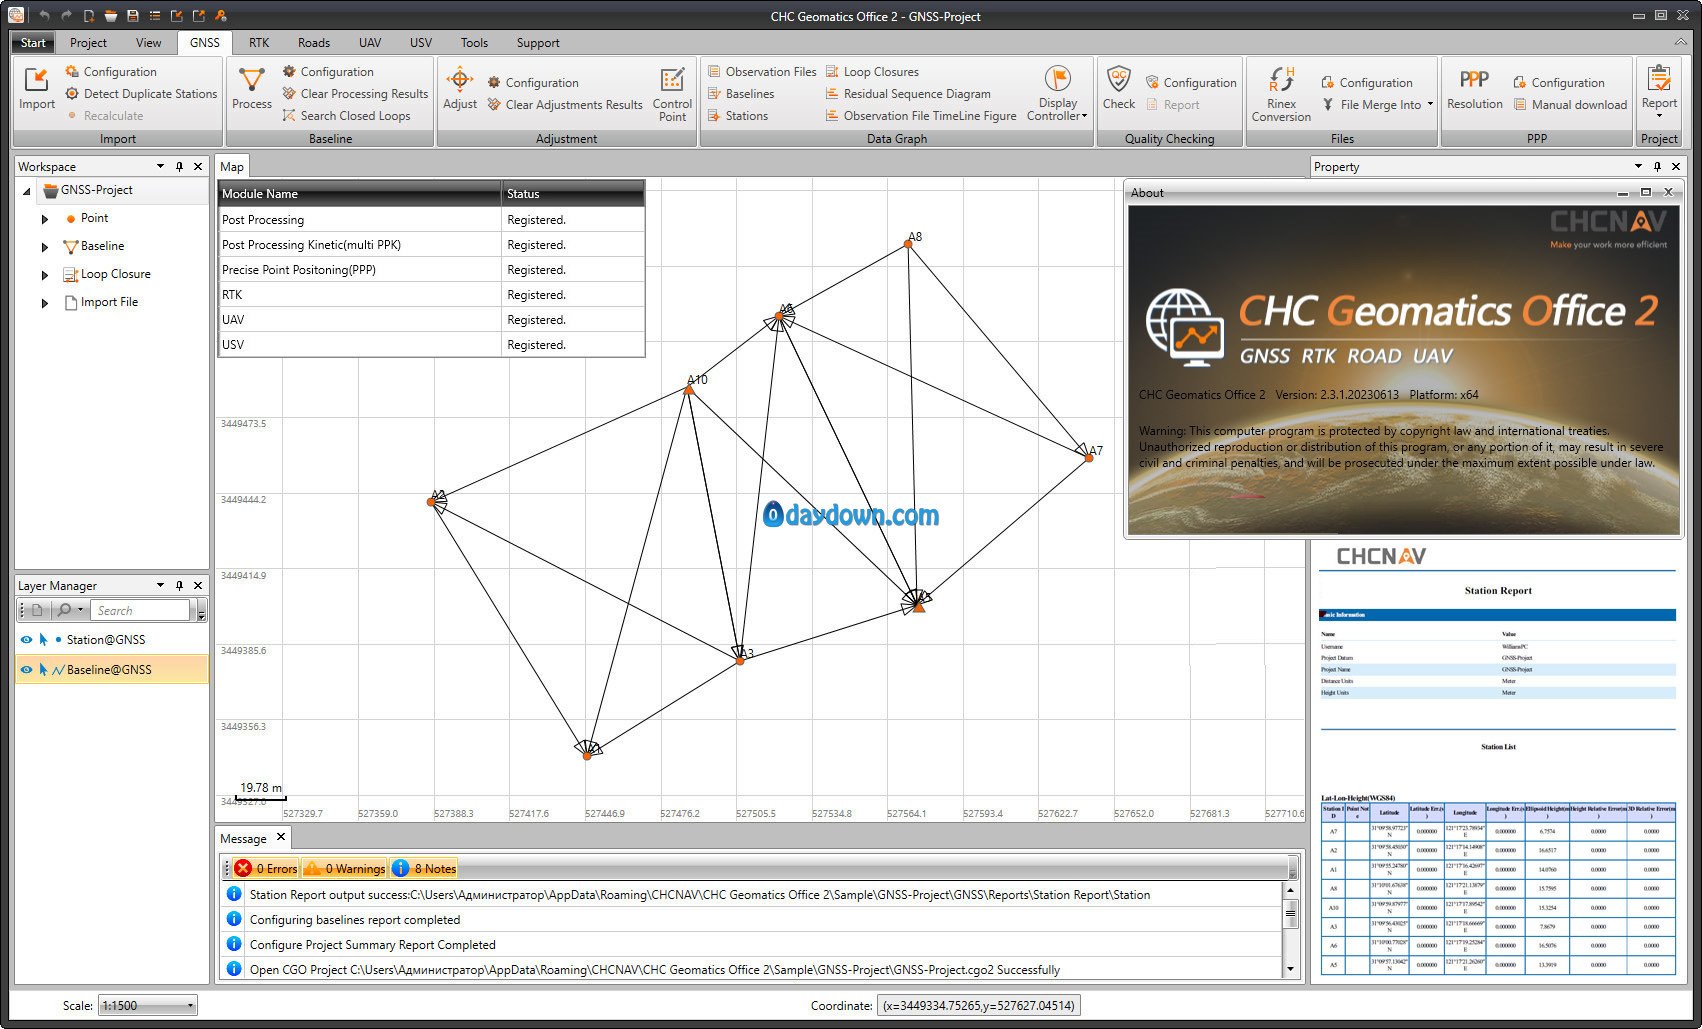This screenshot has width=1702, height=1029.
Task: Collapse the GNSS-Project root node
Action: point(26,191)
